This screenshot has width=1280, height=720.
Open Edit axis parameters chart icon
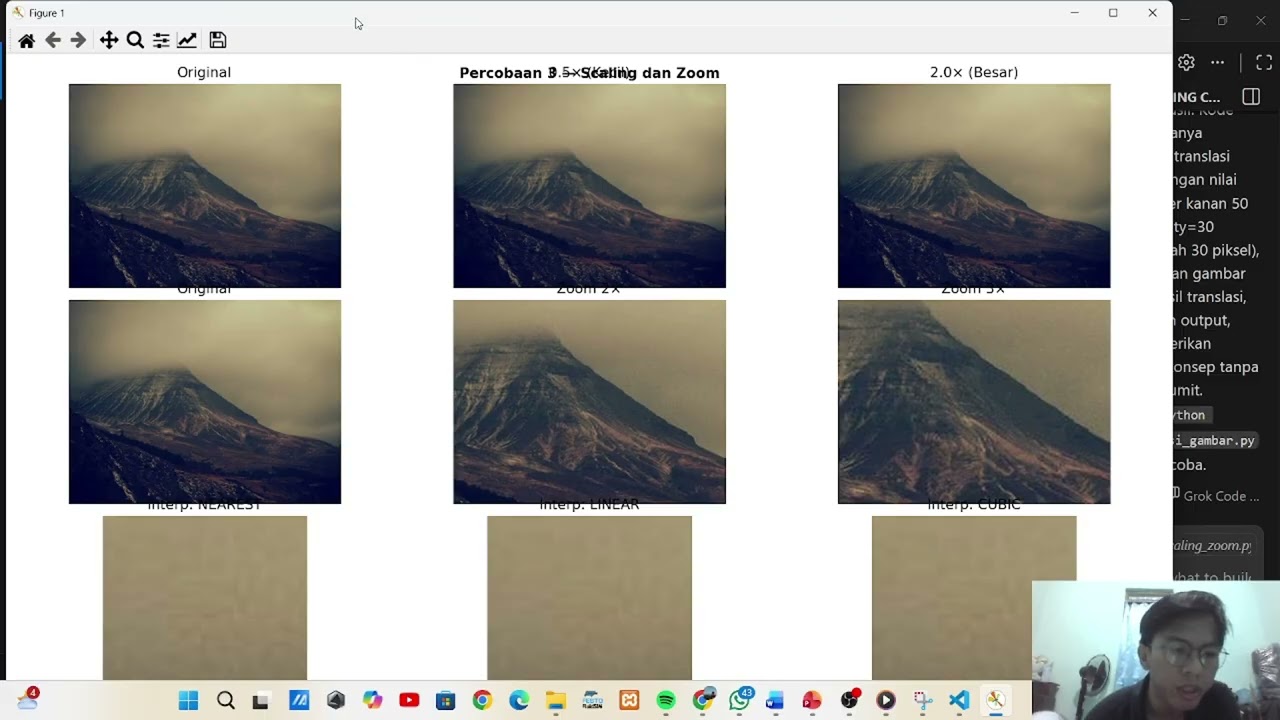tap(187, 40)
